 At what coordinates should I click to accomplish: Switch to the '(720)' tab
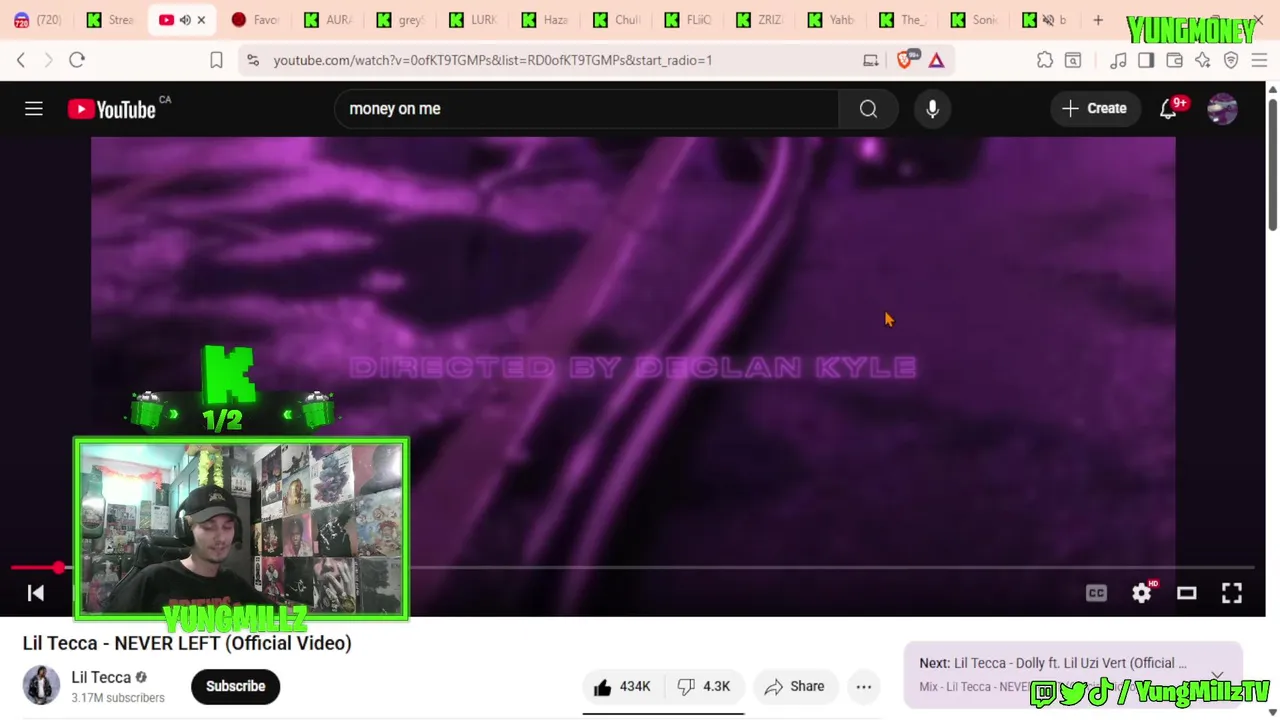[x=37, y=20]
